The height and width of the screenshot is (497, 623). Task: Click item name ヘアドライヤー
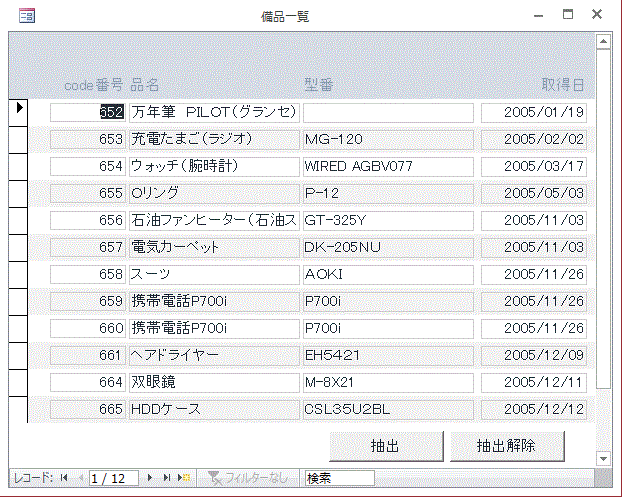(x=214, y=356)
